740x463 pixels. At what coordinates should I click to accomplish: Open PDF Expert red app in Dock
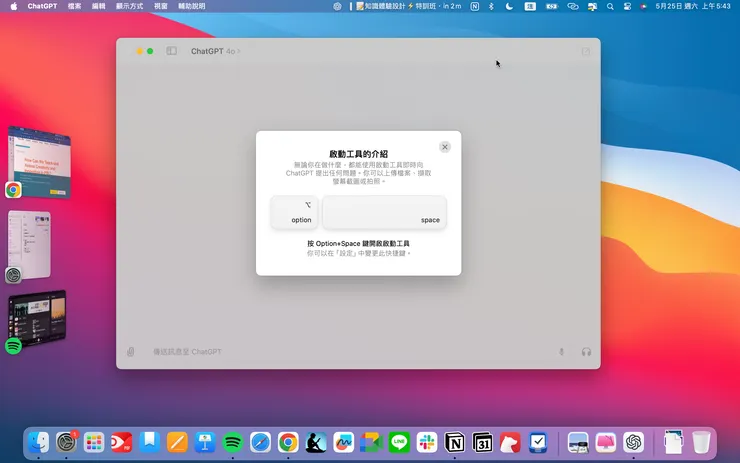point(122,442)
